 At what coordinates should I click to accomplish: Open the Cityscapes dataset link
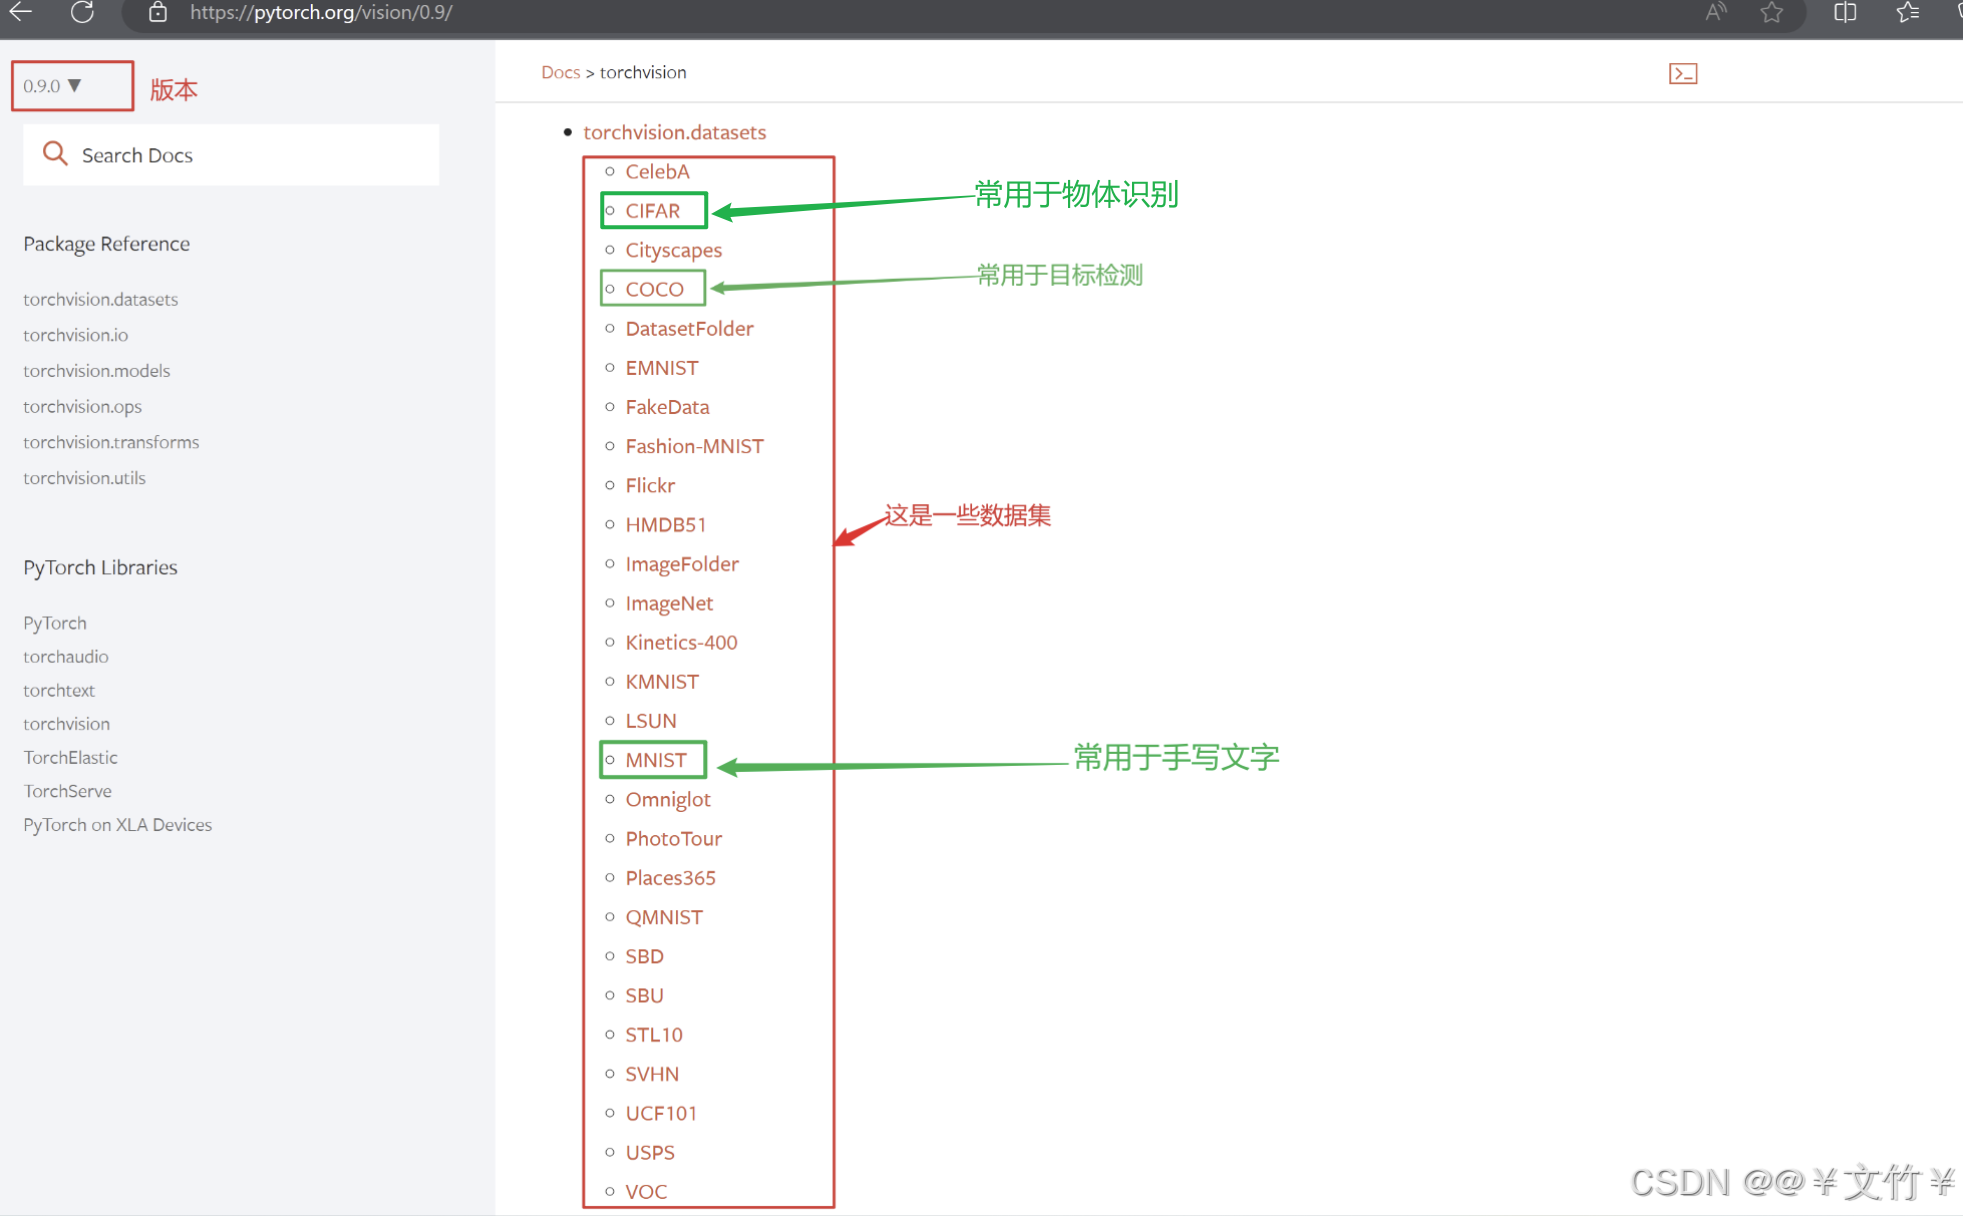point(673,250)
